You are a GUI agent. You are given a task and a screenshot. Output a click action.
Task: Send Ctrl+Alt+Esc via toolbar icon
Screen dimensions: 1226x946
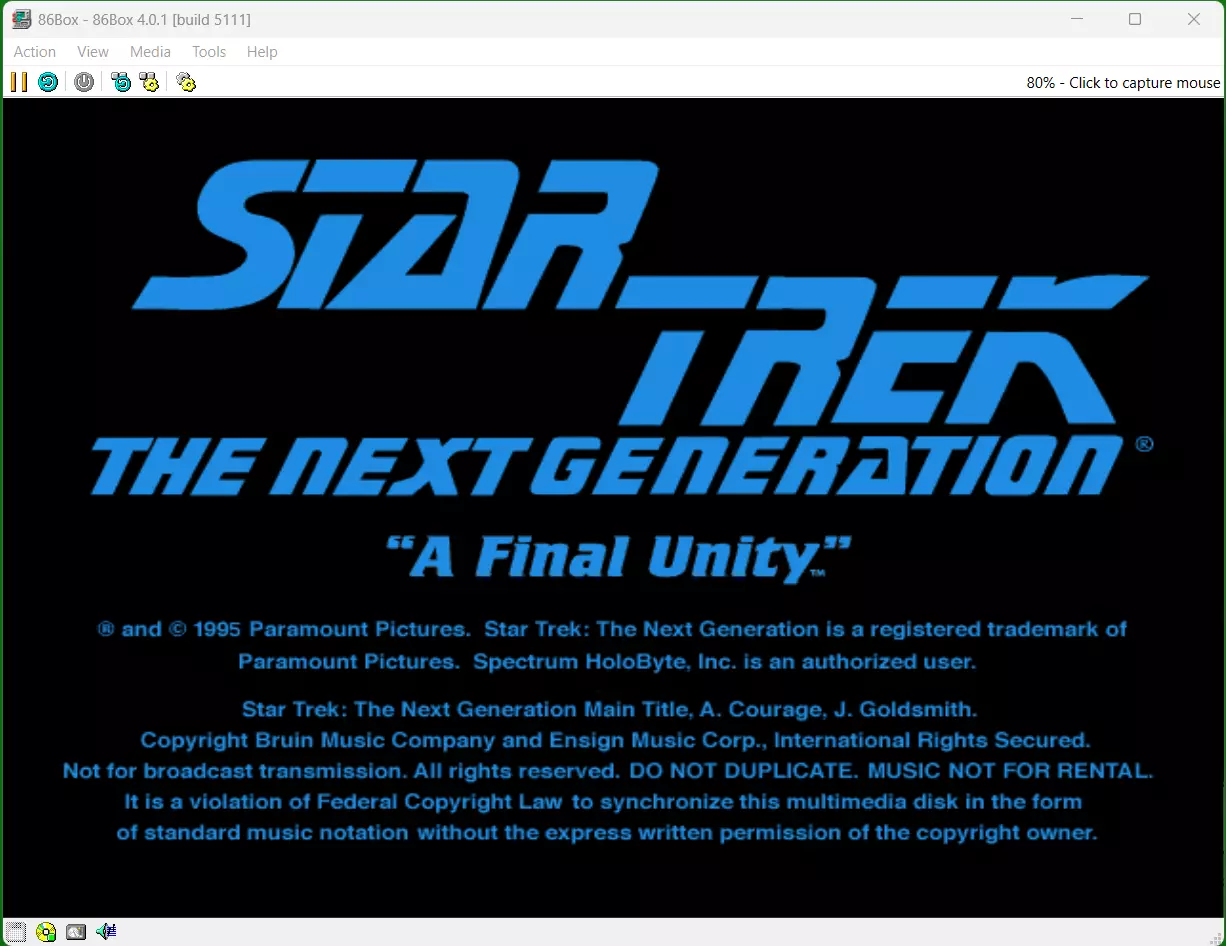tap(149, 82)
